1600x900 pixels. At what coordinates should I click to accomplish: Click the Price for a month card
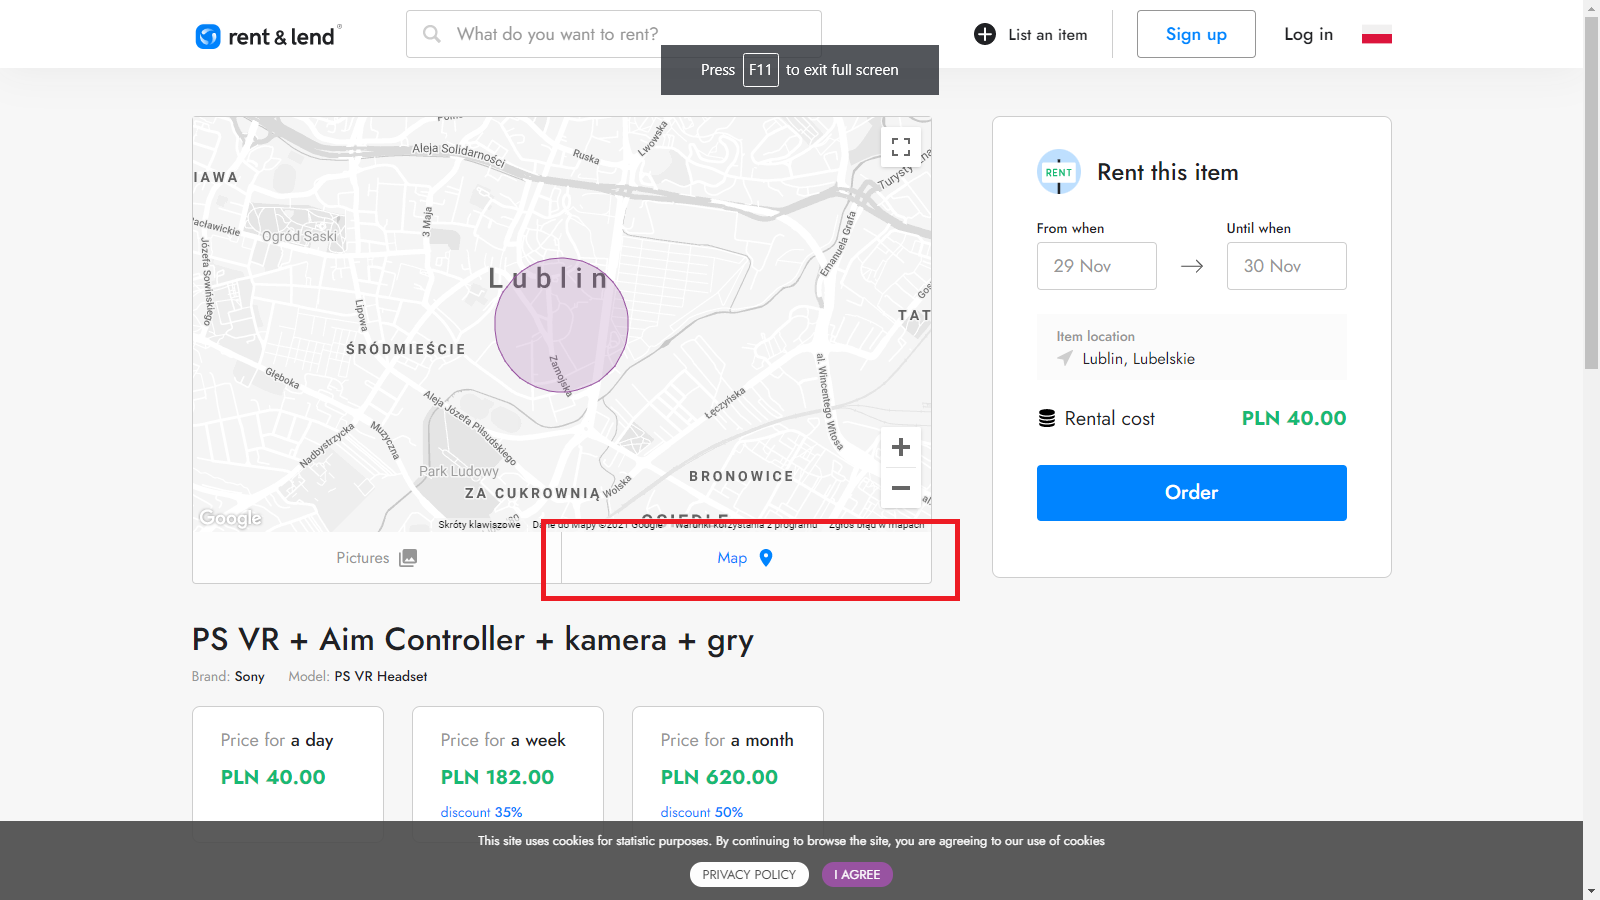(728, 774)
